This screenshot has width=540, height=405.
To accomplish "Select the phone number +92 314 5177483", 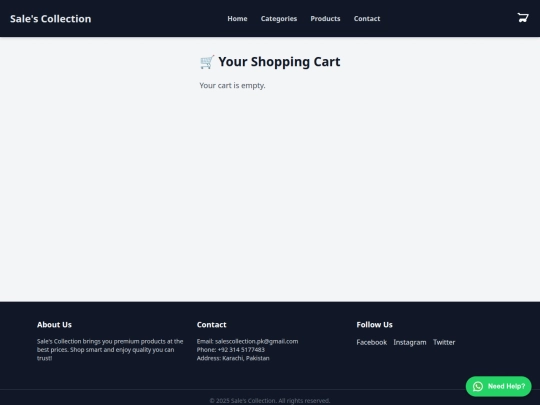I will (241, 350).
